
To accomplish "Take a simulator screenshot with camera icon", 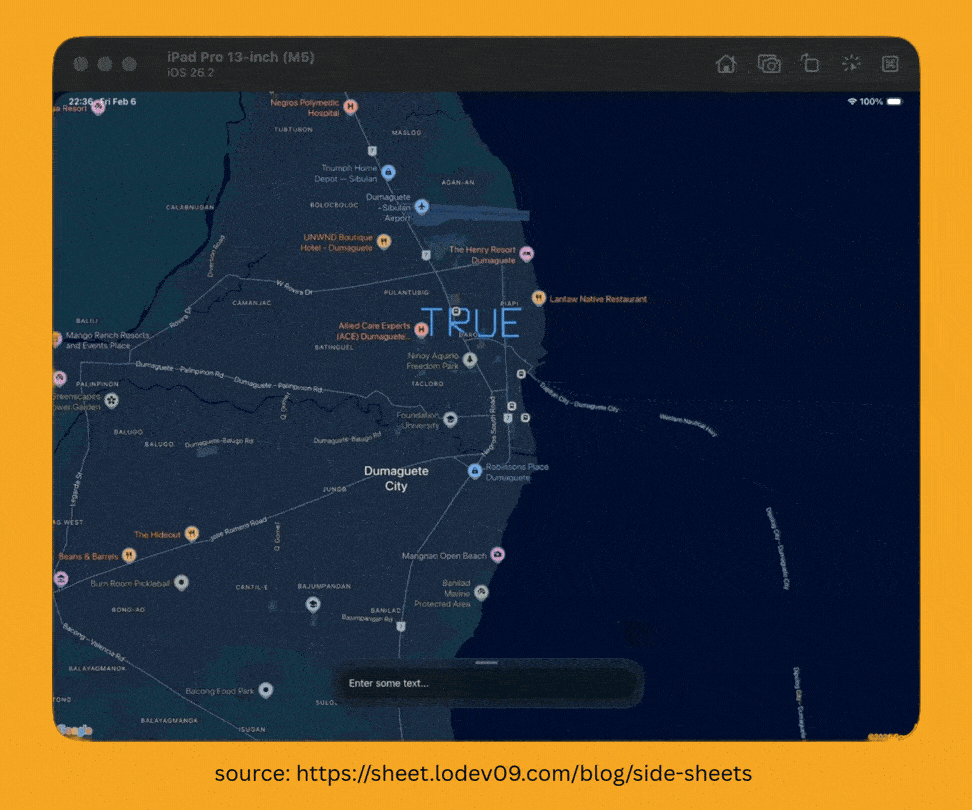I will (769, 64).
